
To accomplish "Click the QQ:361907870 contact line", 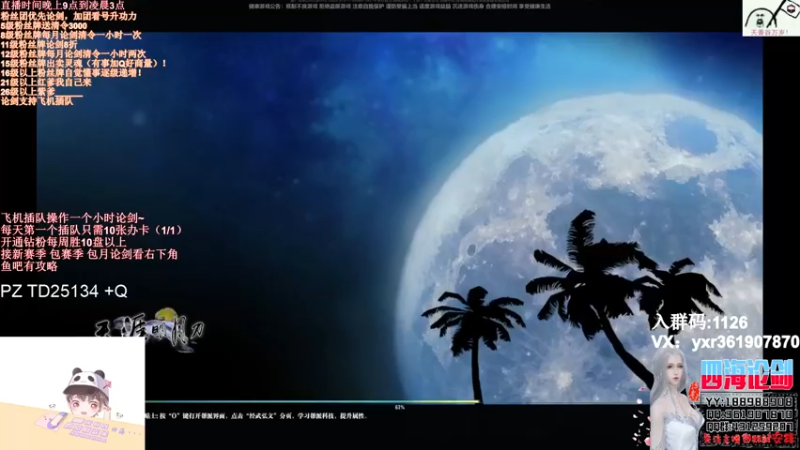I will click(x=748, y=414).
